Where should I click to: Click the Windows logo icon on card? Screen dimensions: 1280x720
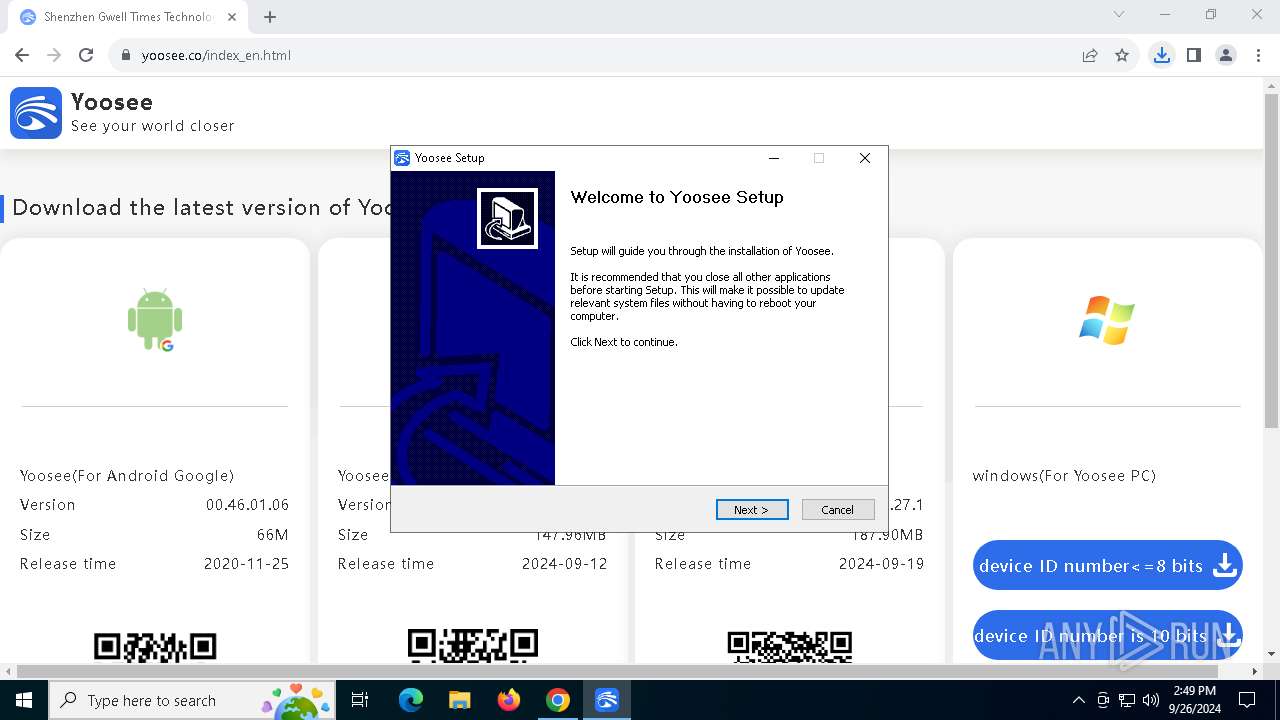click(x=1107, y=320)
